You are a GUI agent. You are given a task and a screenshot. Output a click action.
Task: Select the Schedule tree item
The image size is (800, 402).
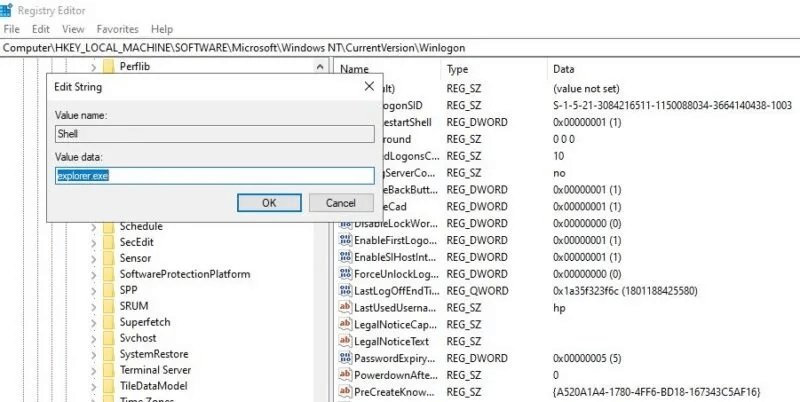[x=141, y=226]
